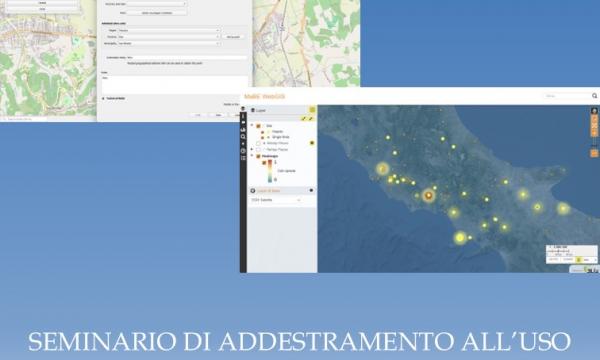The width and height of the screenshot is (600, 360).
Task: Click the search magnifier icon in WebGIS header
Action: tap(594, 96)
